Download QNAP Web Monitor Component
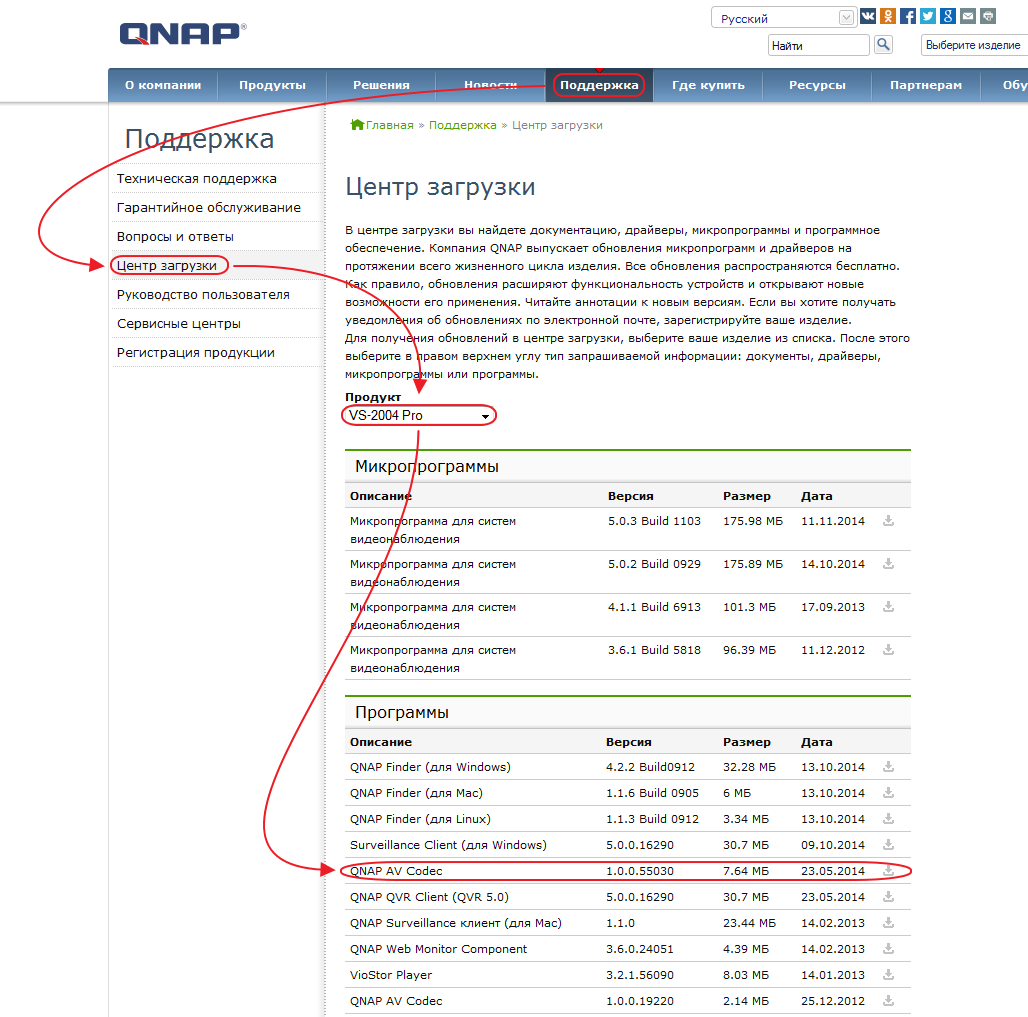 [x=888, y=948]
